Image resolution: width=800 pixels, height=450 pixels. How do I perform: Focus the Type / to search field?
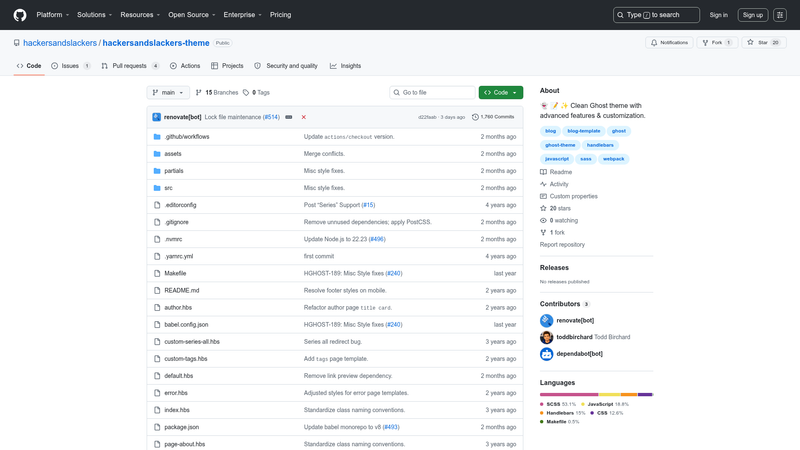656,15
